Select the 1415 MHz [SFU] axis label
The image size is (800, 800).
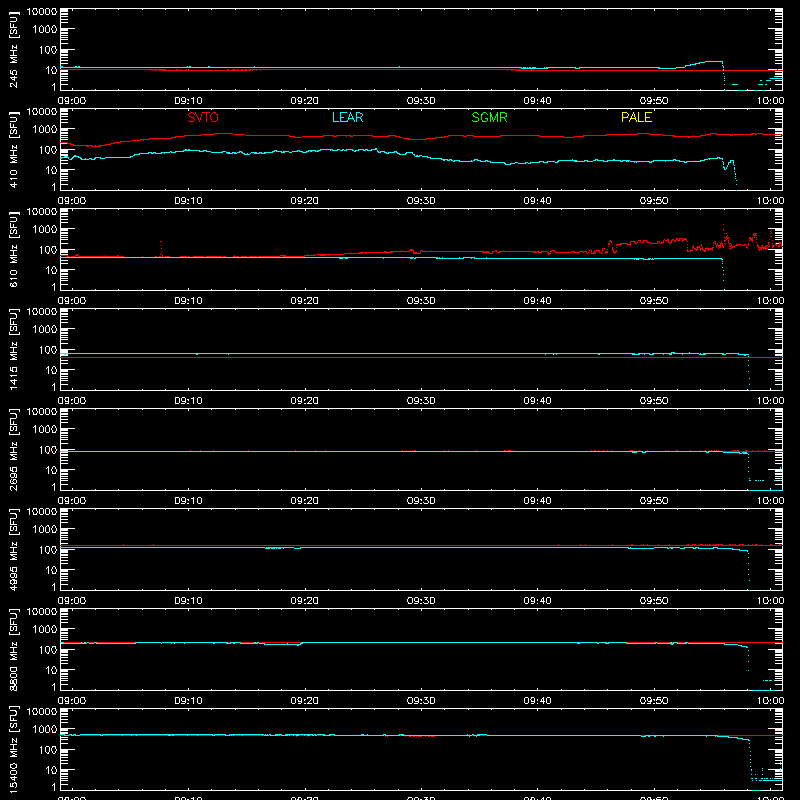coord(14,350)
